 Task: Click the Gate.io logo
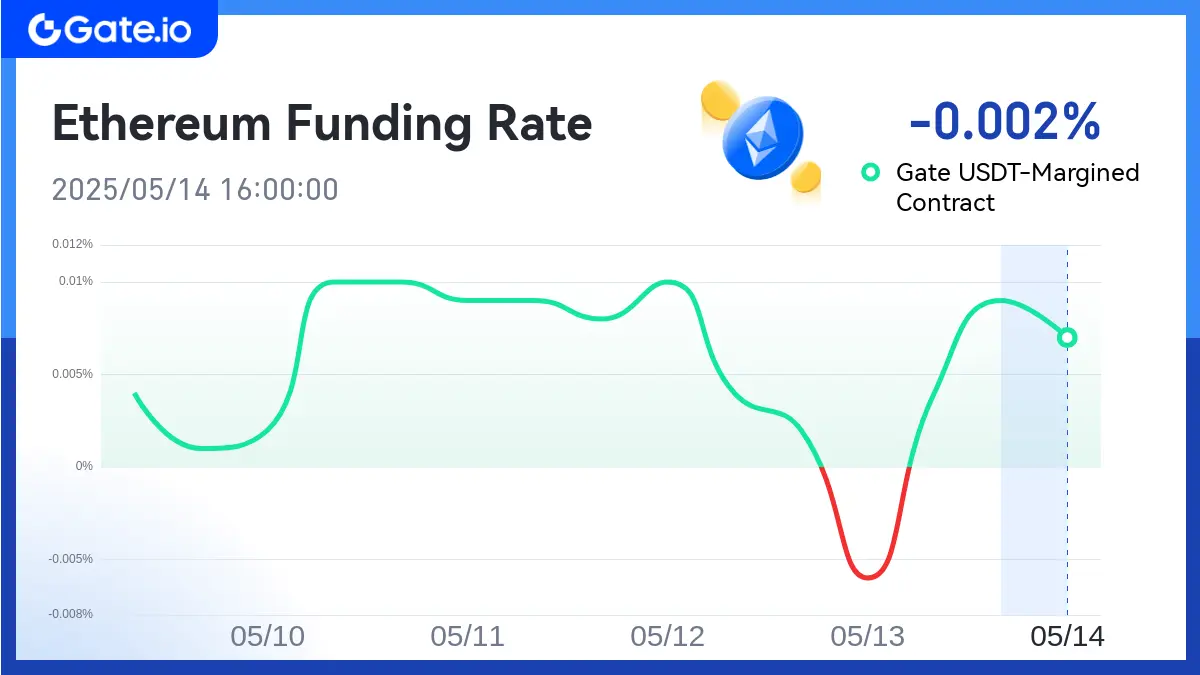tap(109, 29)
